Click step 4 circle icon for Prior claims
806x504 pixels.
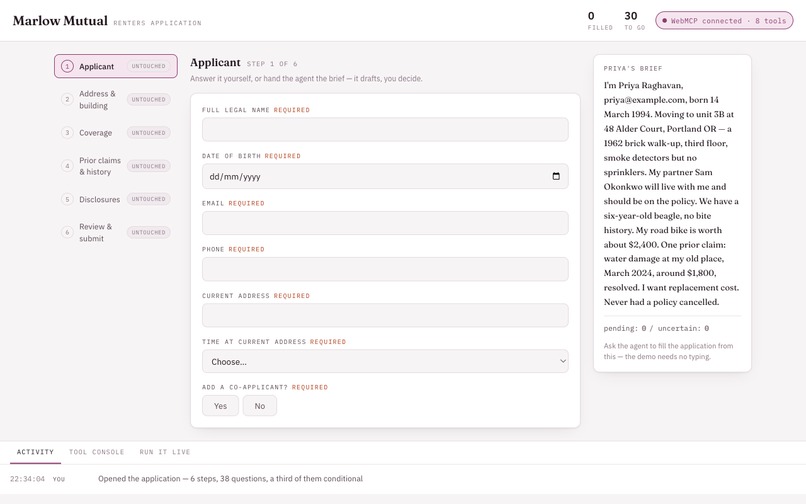tap(67, 166)
